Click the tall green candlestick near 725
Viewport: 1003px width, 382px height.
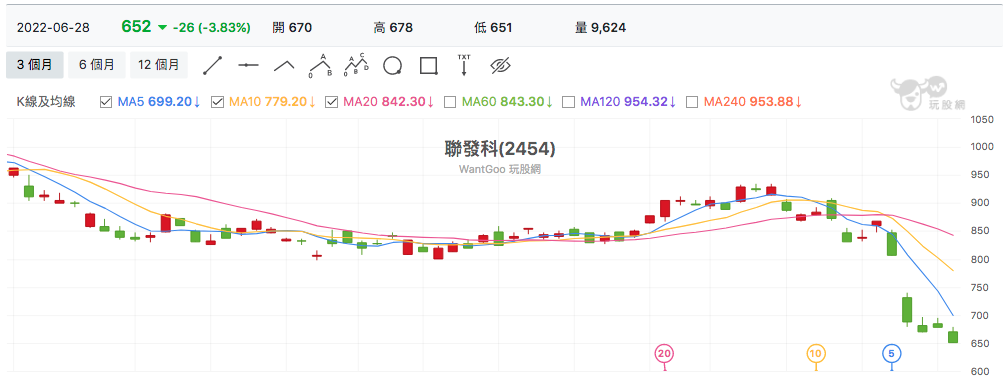click(907, 309)
